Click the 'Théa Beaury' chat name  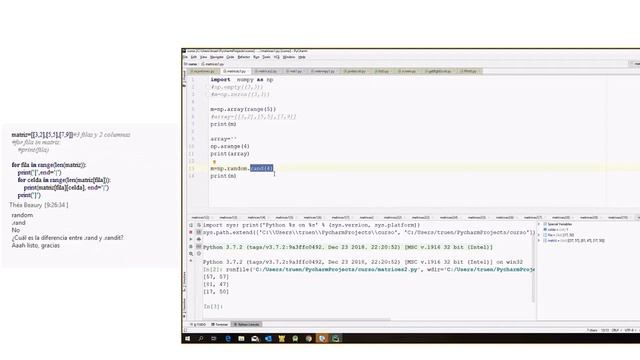25,205
